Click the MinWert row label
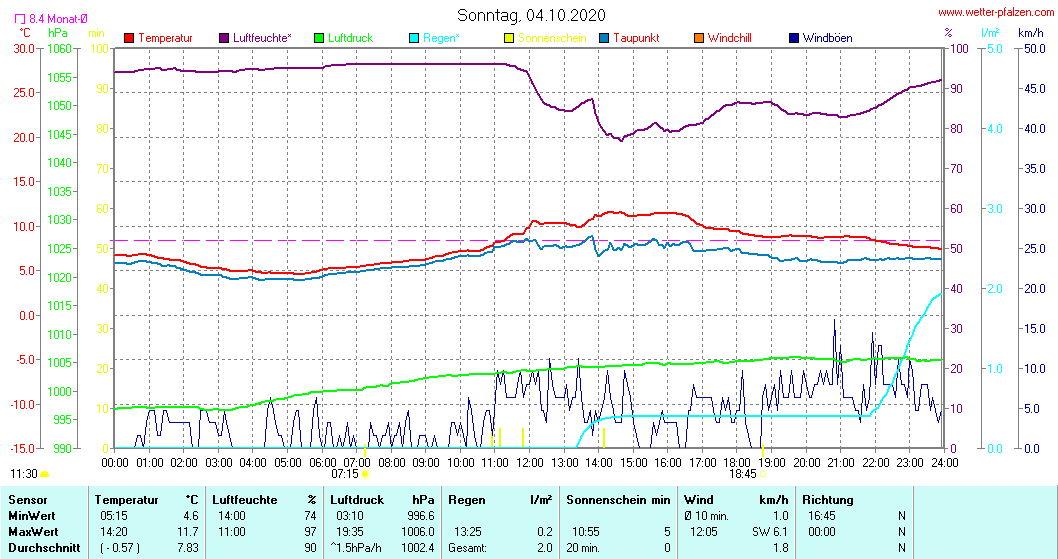1058x559 pixels. click(x=33, y=516)
